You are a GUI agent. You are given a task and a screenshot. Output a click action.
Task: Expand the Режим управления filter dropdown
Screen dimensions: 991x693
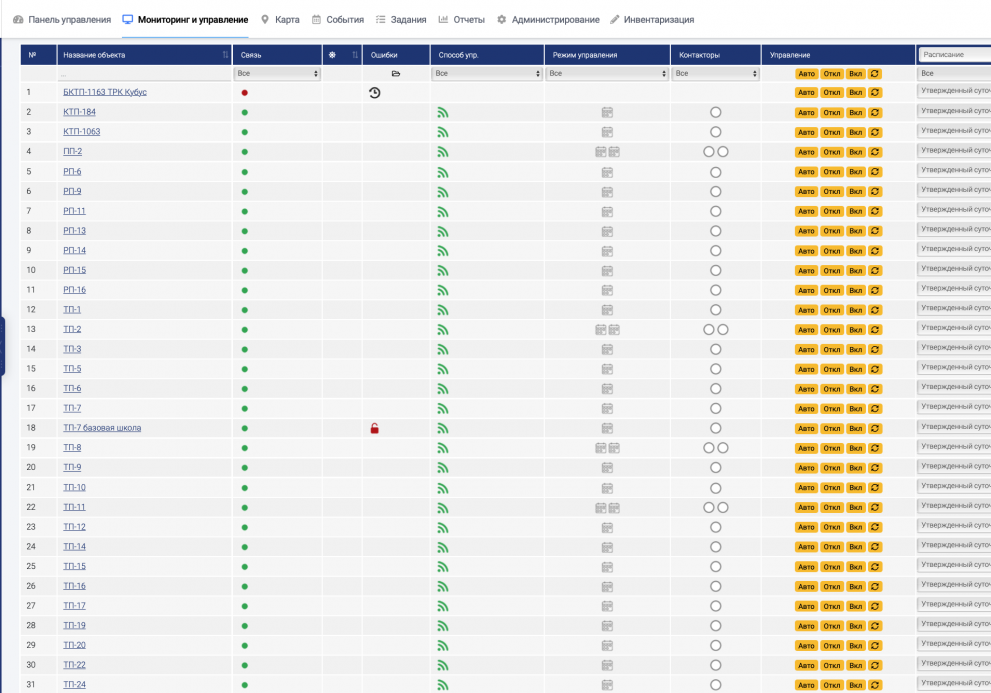(607, 74)
